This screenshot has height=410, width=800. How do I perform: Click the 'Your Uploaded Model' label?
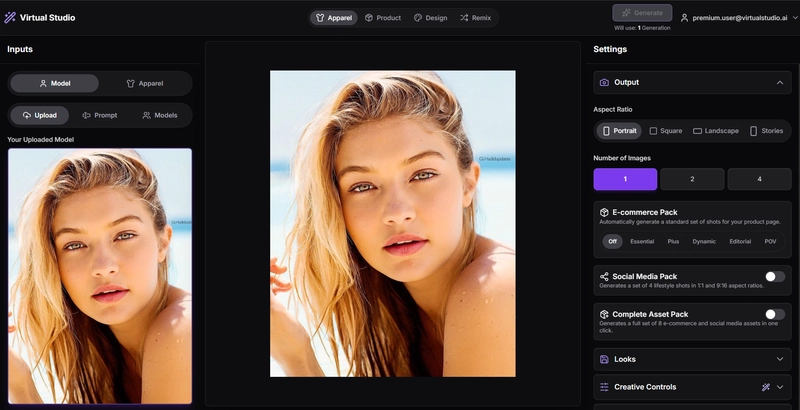tap(40, 139)
